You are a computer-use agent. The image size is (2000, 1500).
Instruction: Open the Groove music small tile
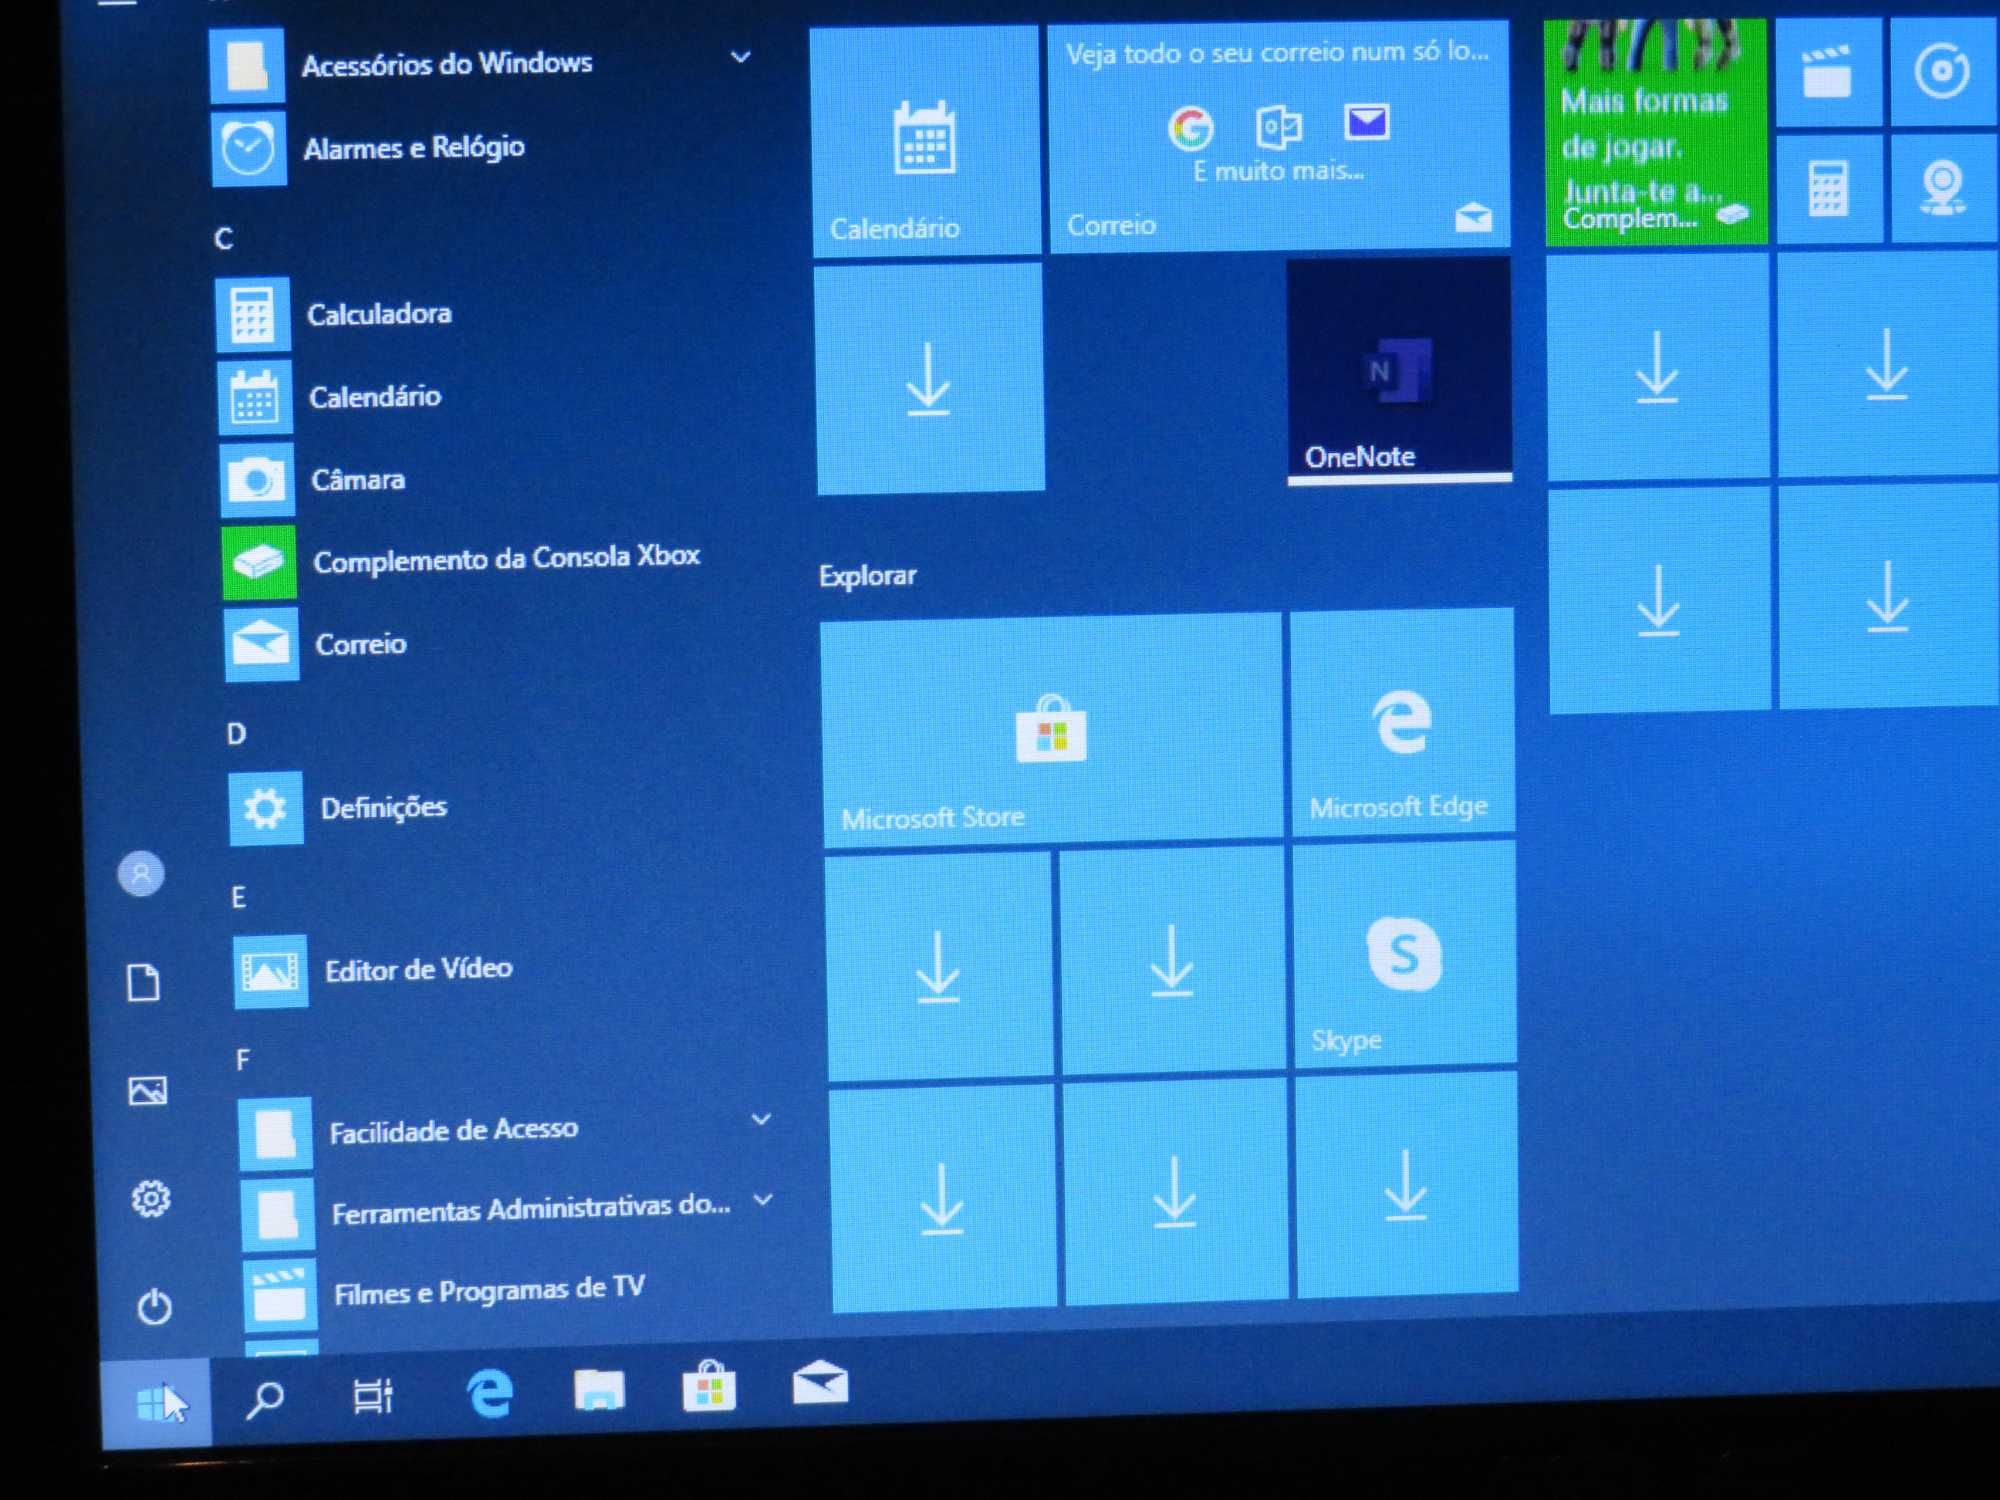(1944, 70)
